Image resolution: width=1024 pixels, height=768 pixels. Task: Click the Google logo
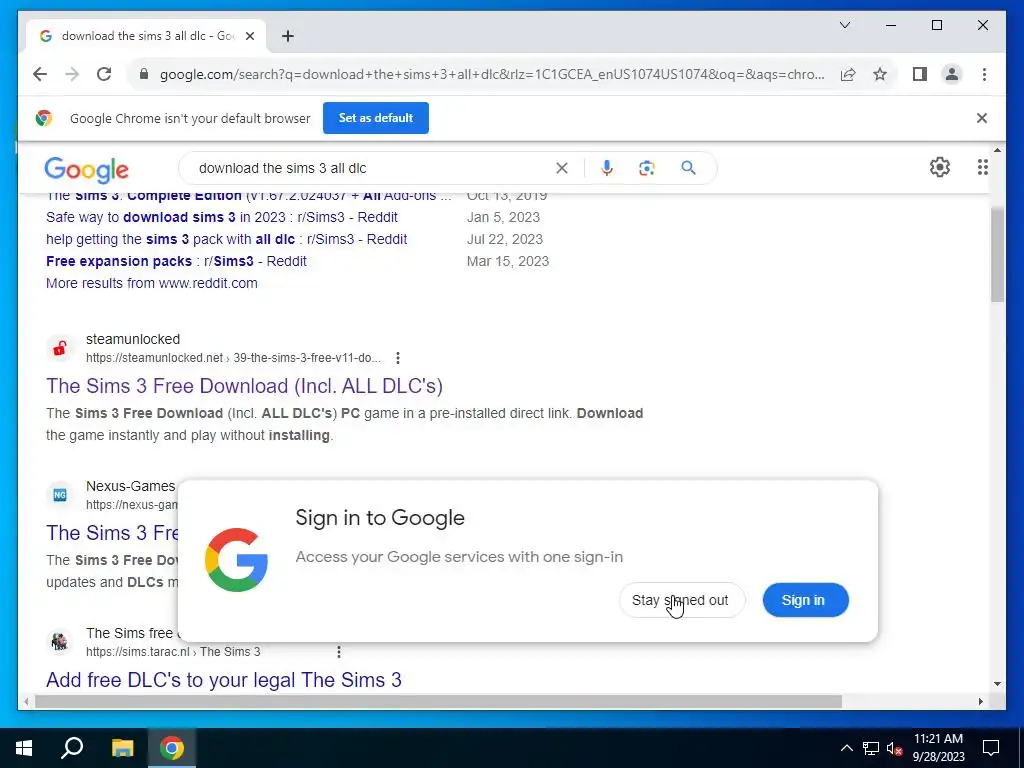tap(86, 169)
